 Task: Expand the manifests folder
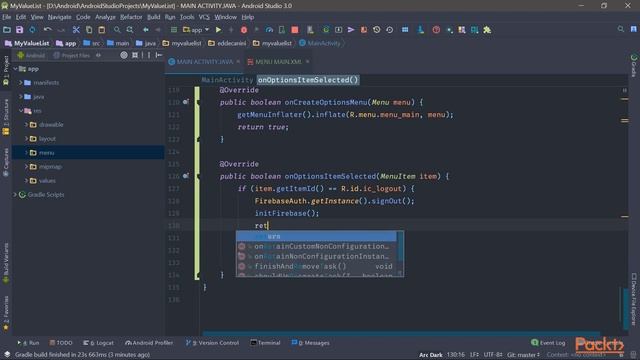click(21, 83)
